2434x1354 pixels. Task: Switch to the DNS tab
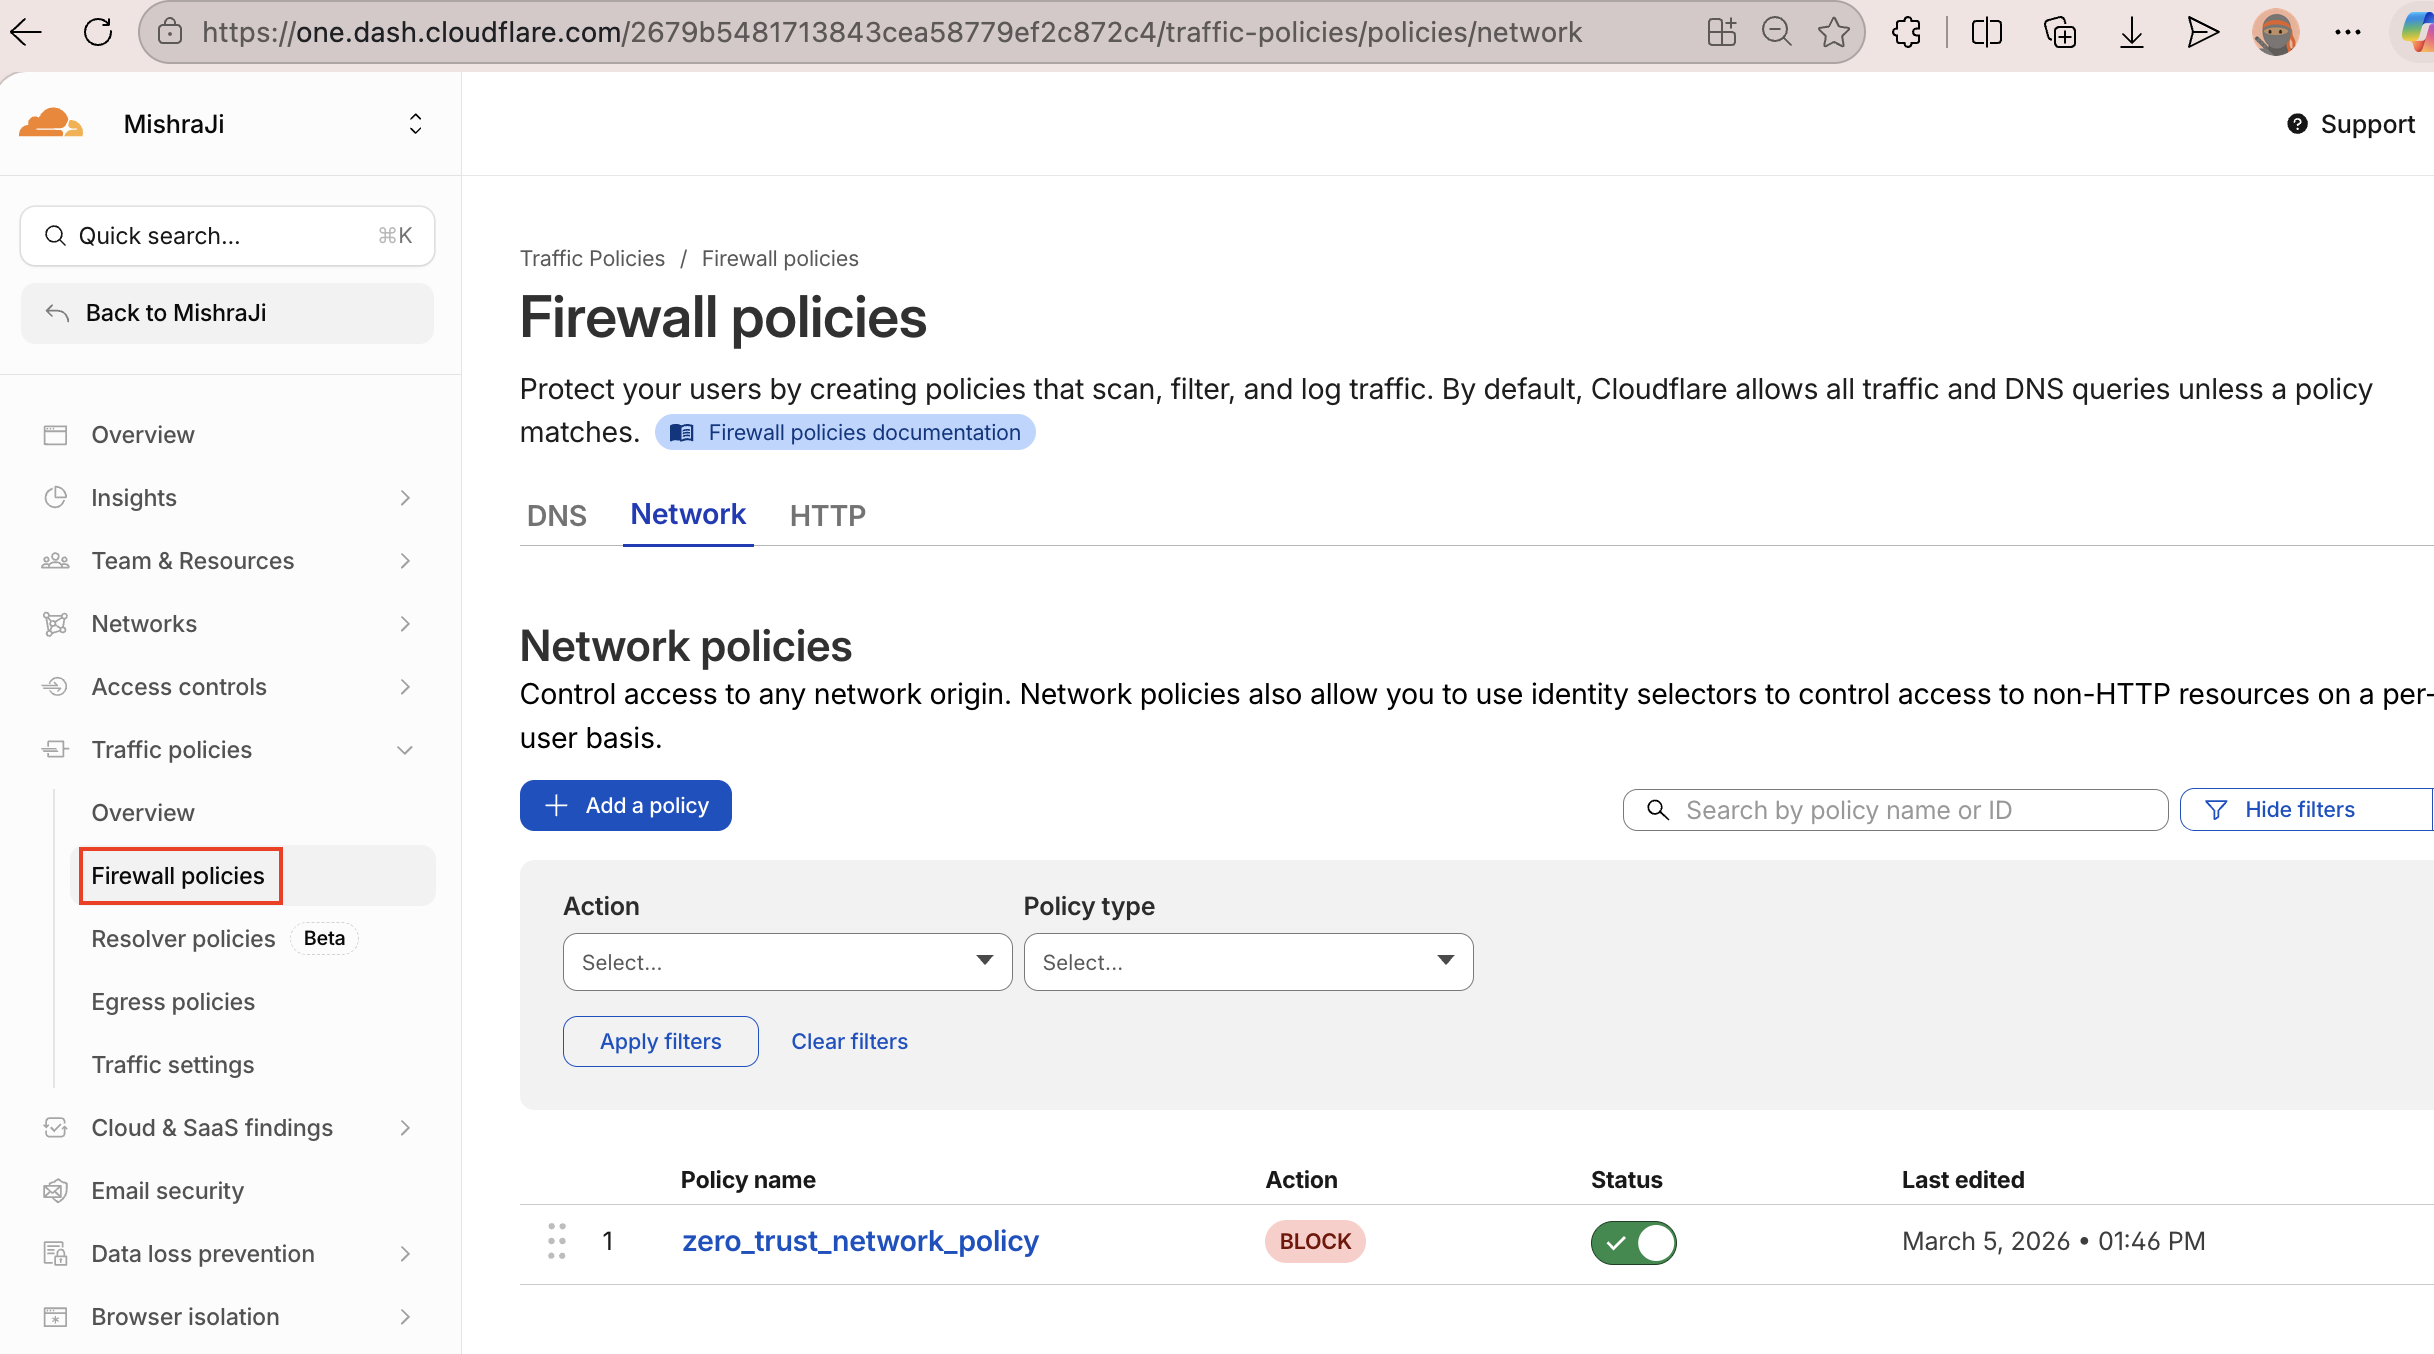pyautogui.click(x=557, y=515)
